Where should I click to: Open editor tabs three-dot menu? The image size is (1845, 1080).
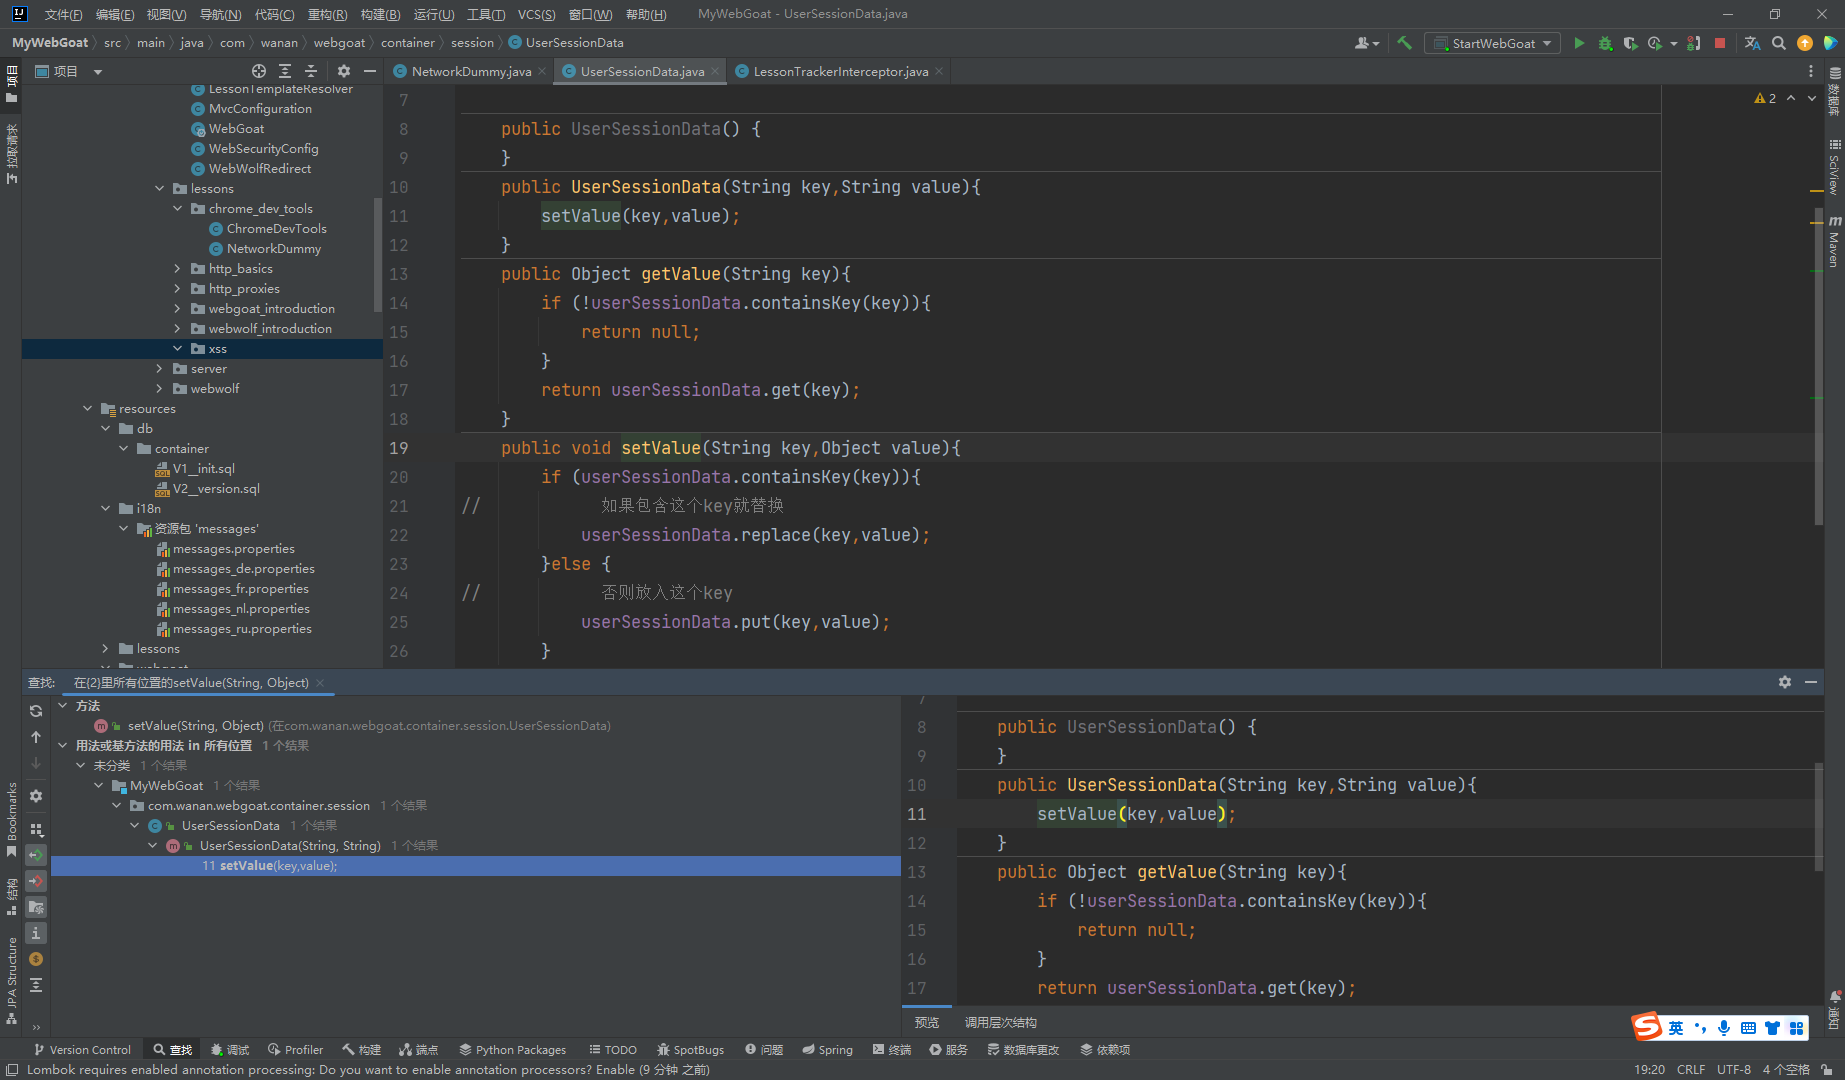1811,71
